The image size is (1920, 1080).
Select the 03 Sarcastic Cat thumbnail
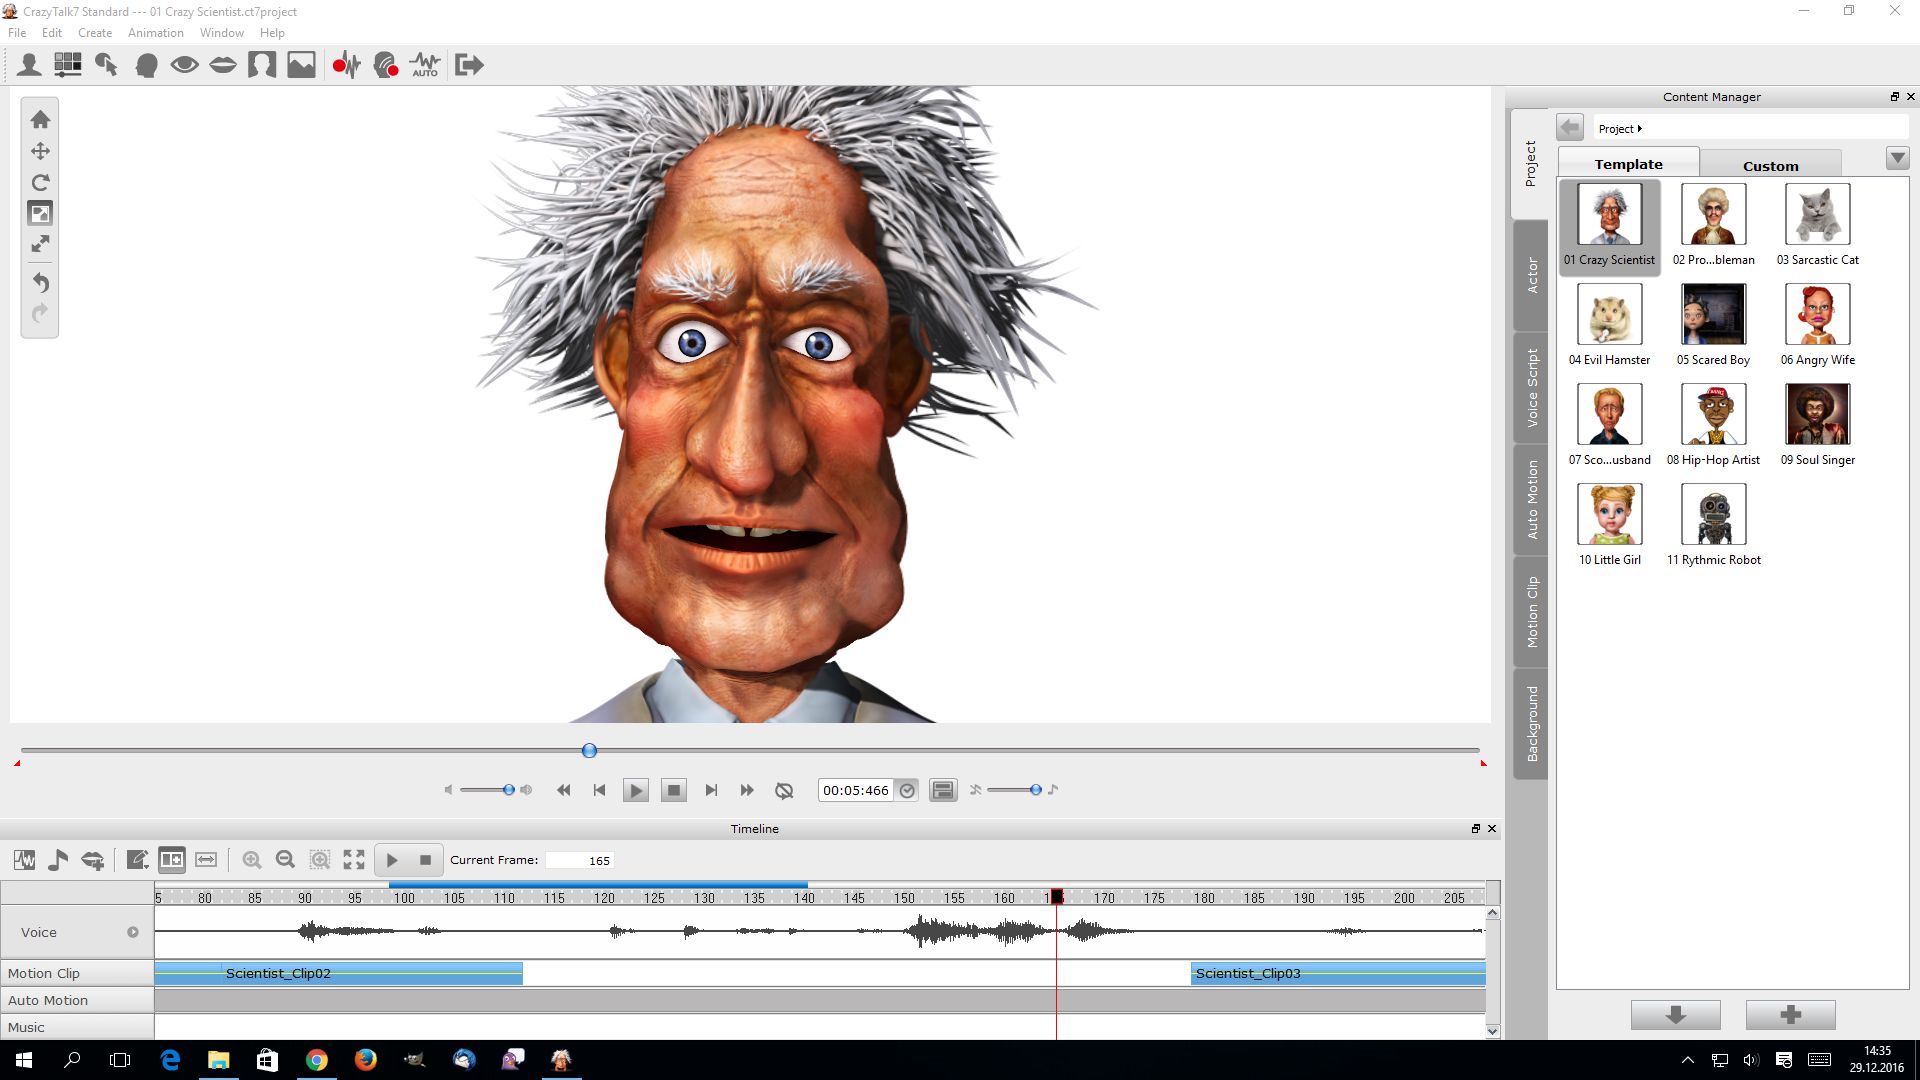pos(1817,215)
